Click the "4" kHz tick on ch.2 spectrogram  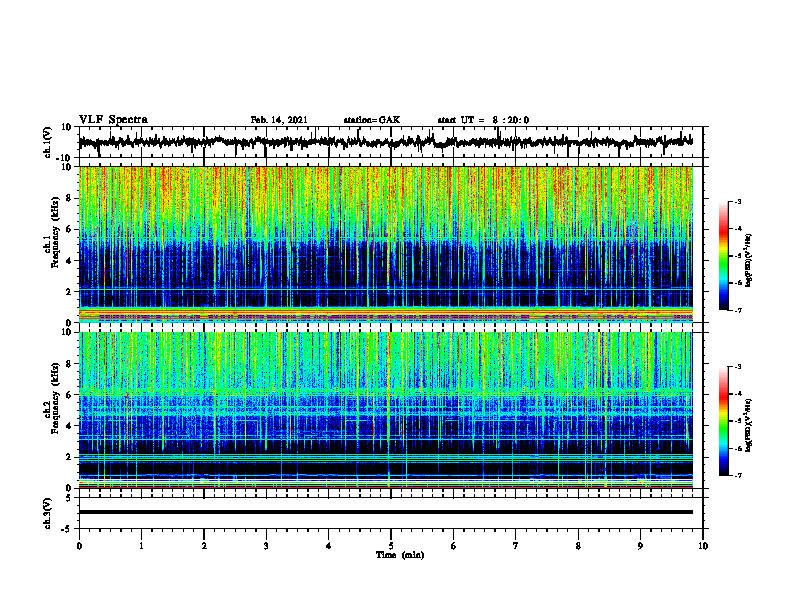tap(70, 426)
